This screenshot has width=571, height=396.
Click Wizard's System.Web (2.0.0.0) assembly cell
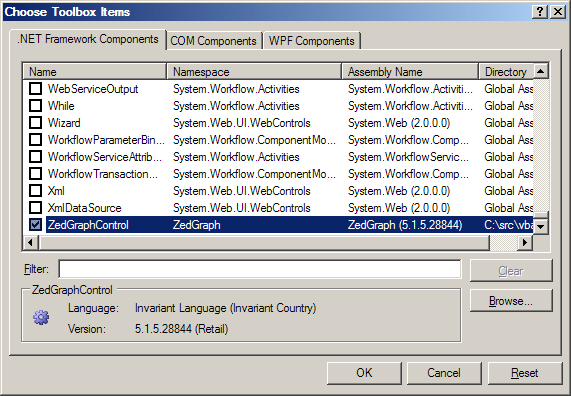399,123
